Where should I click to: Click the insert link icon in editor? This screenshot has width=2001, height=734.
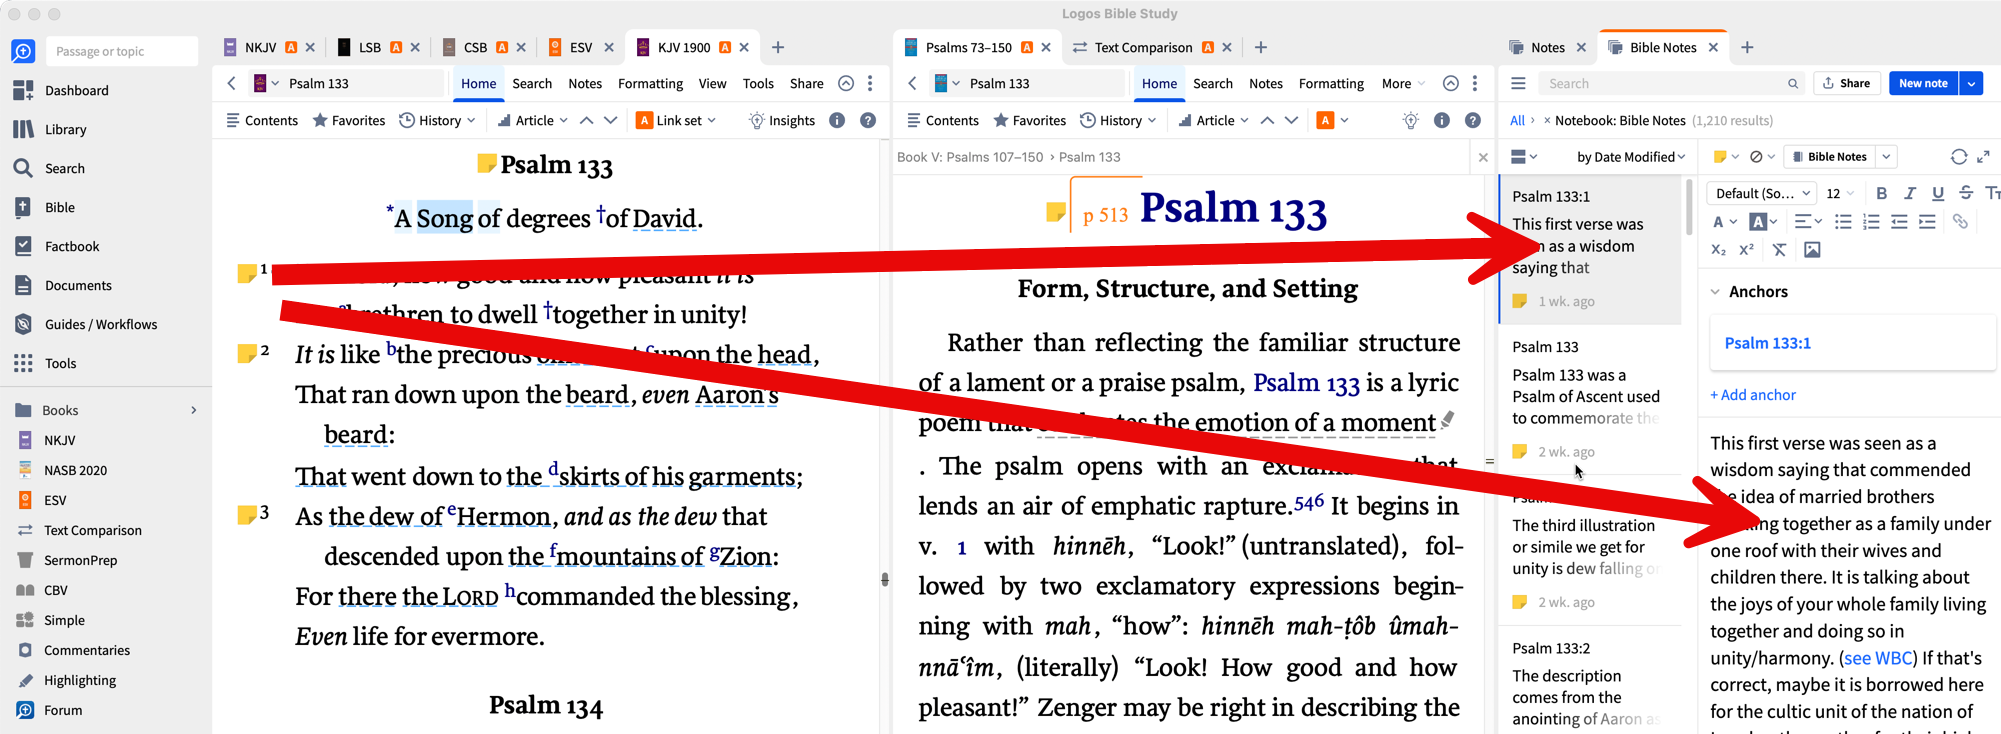tap(1960, 222)
